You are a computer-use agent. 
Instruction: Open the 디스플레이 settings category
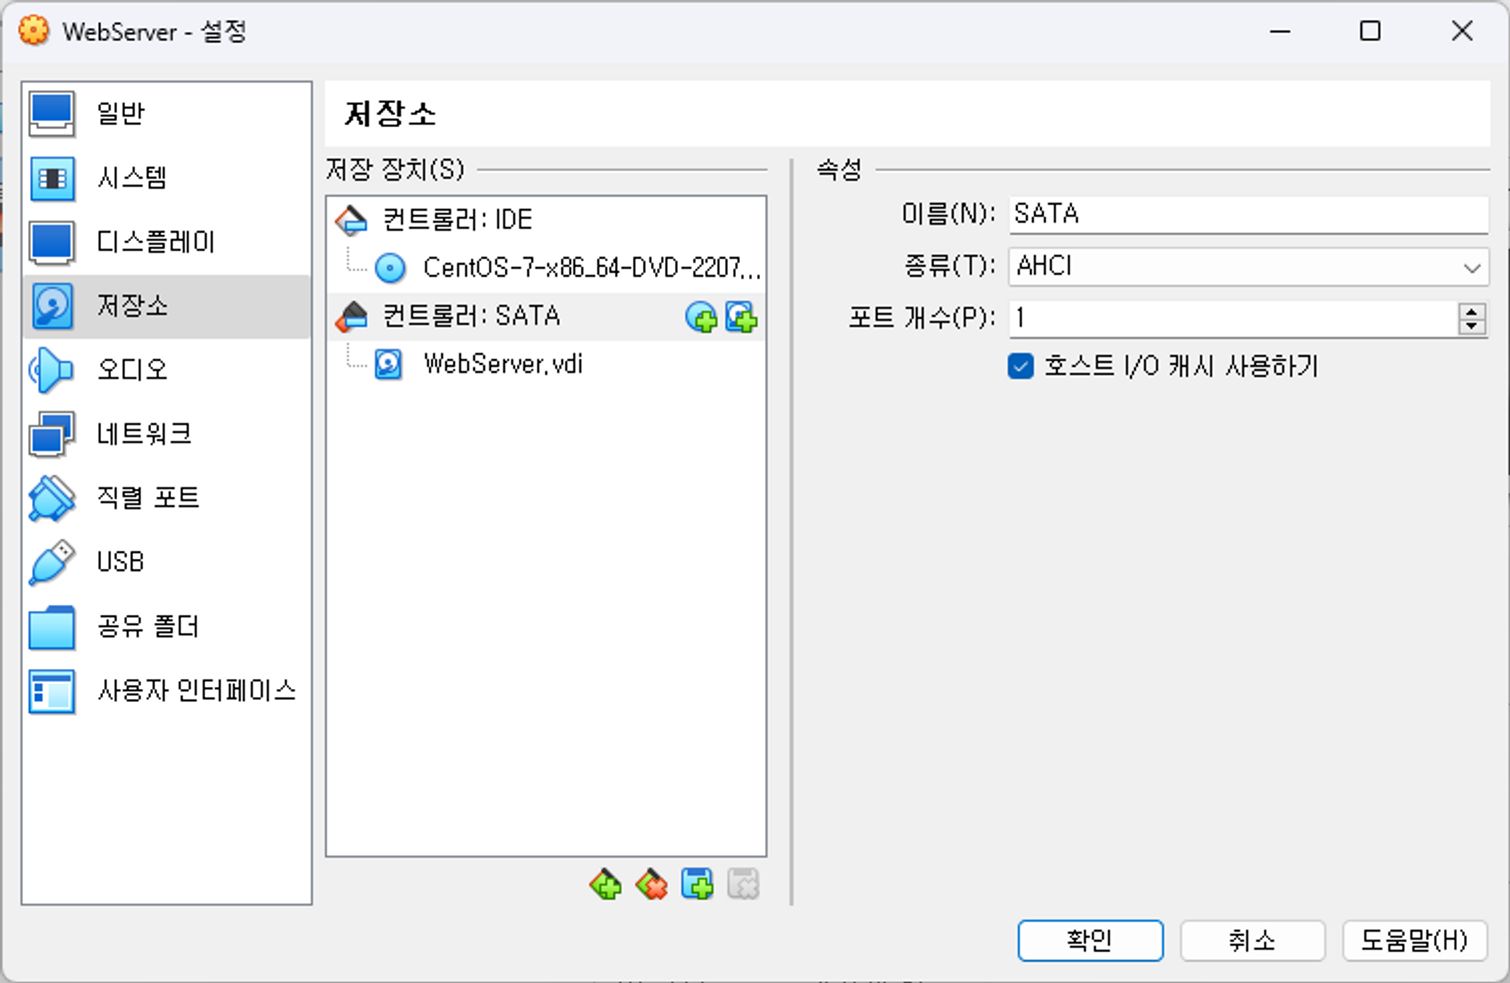(x=166, y=242)
